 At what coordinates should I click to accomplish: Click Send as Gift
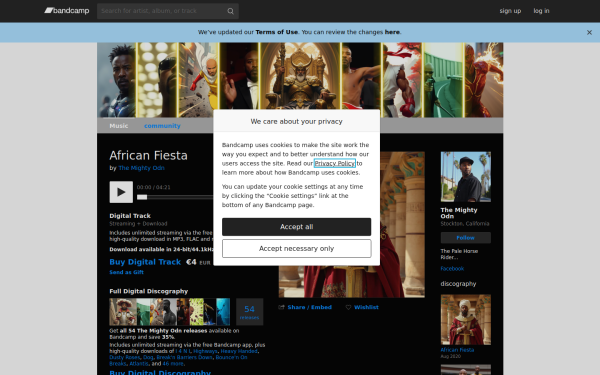coord(126,272)
